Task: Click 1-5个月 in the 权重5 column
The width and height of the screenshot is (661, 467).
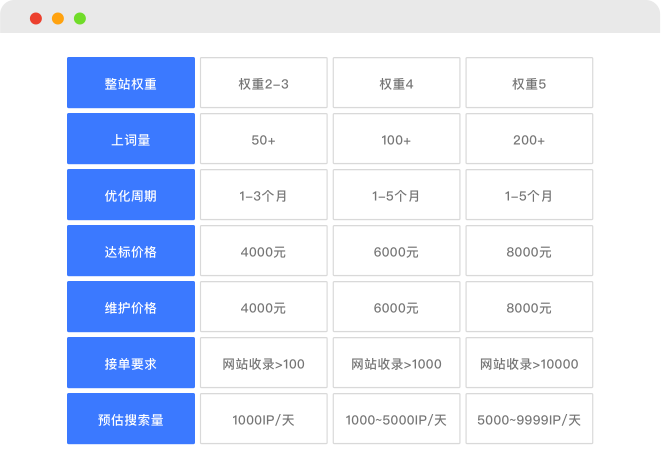Action: point(529,195)
